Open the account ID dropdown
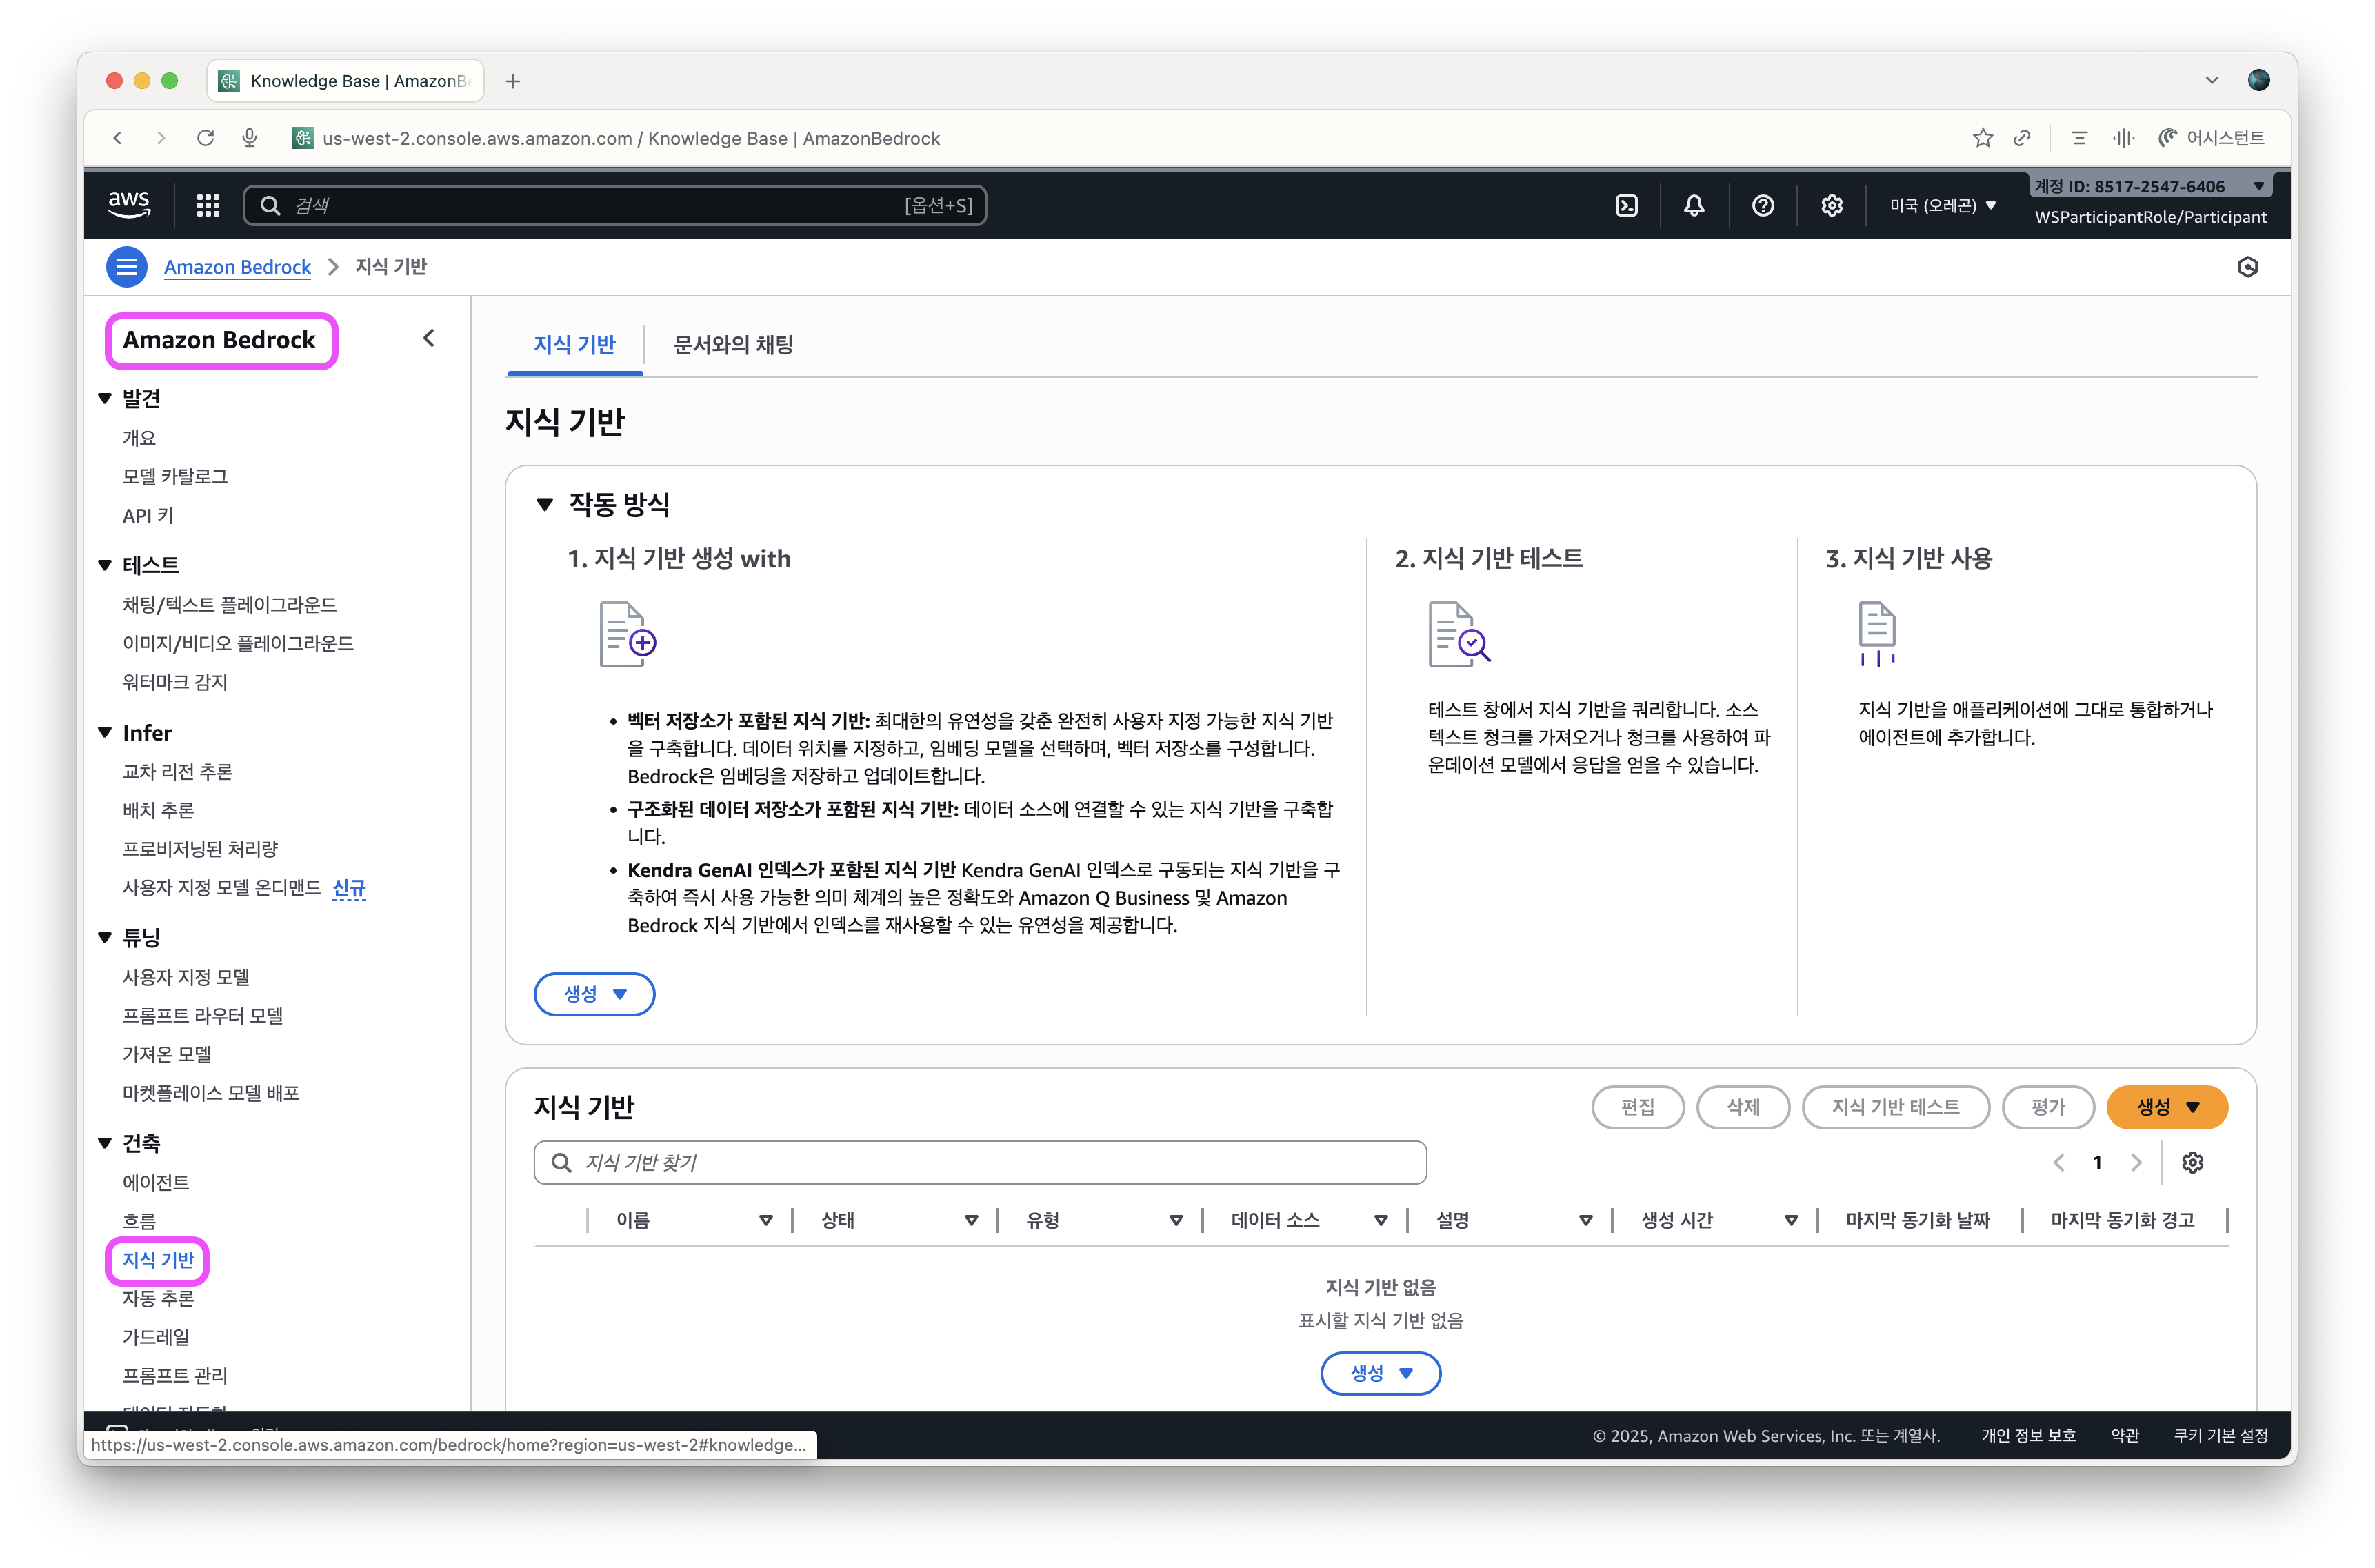The image size is (2375, 1568). pyautogui.click(x=2149, y=186)
